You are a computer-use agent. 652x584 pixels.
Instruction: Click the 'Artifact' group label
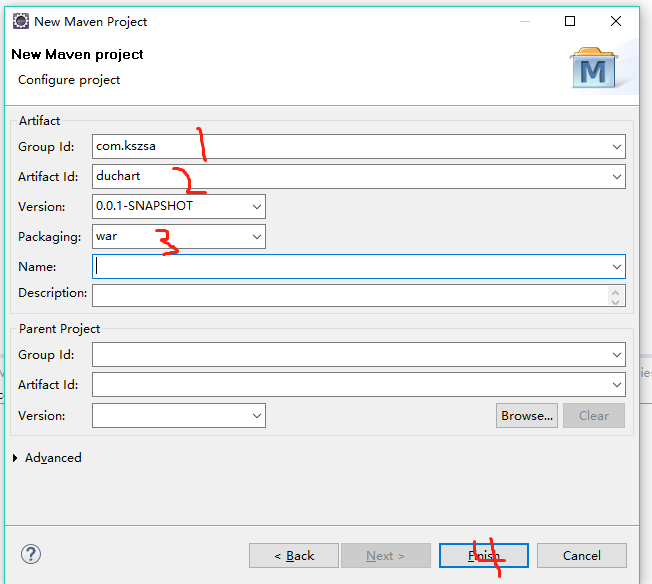40,121
